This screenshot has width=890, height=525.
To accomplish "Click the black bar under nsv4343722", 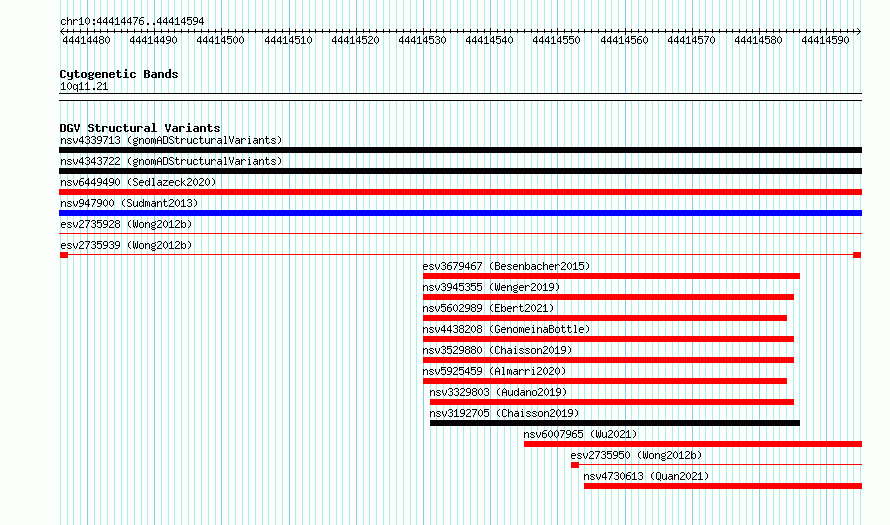I will coord(460,171).
